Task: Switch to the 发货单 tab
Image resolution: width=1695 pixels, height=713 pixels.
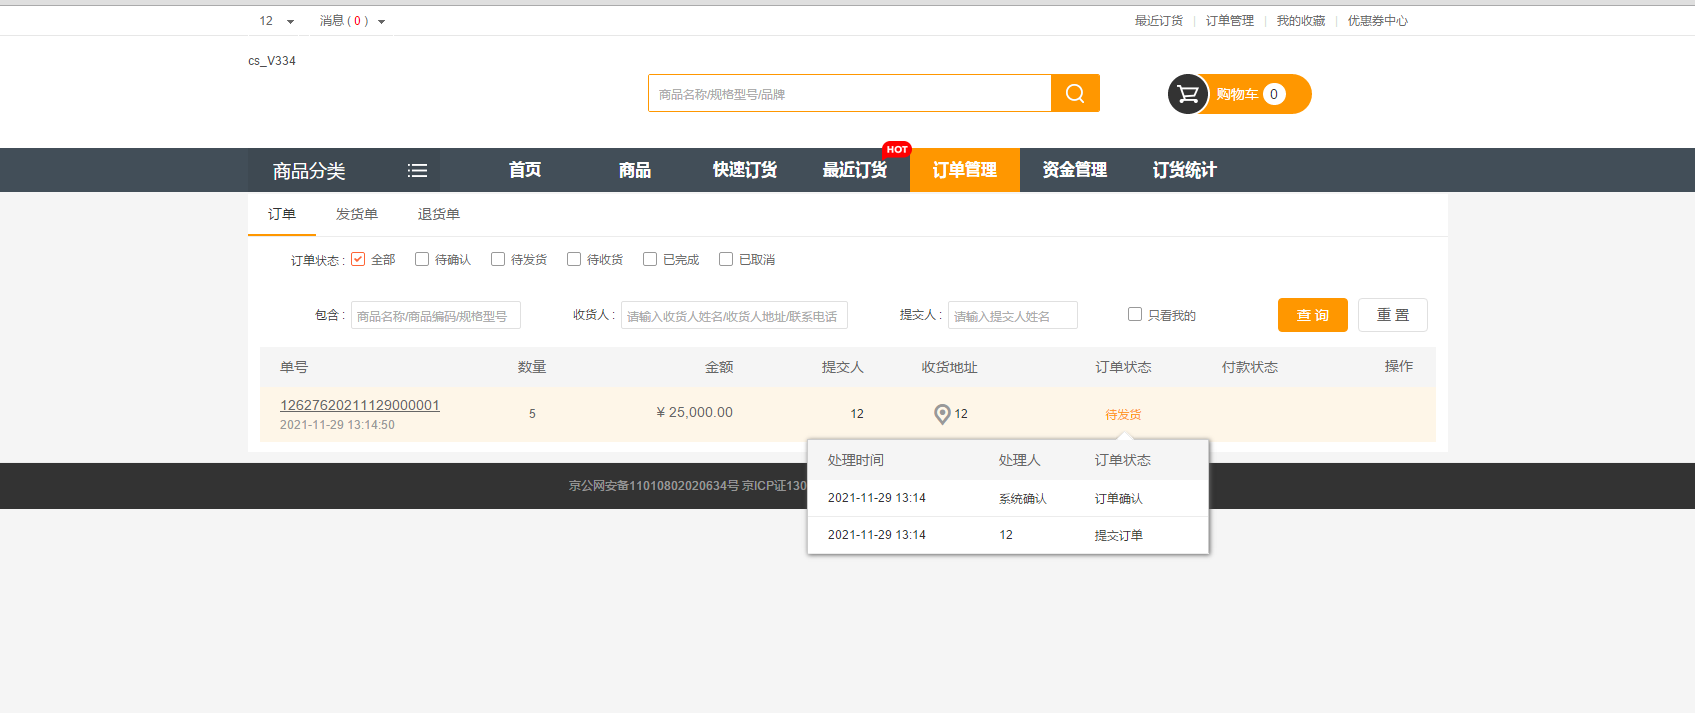Action: pos(357,214)
